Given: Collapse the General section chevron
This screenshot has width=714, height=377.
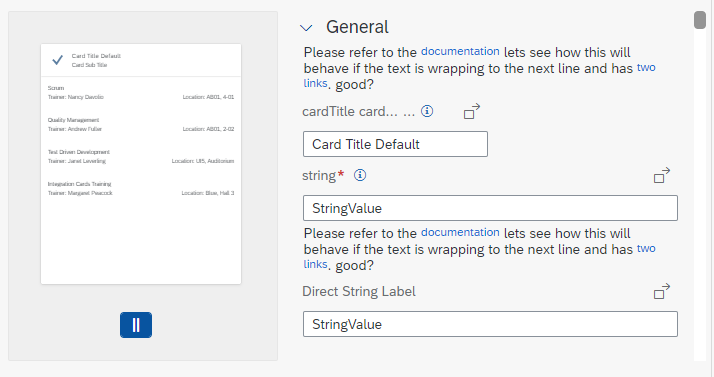Looking at the screenshot, I should tap(306, 28).
